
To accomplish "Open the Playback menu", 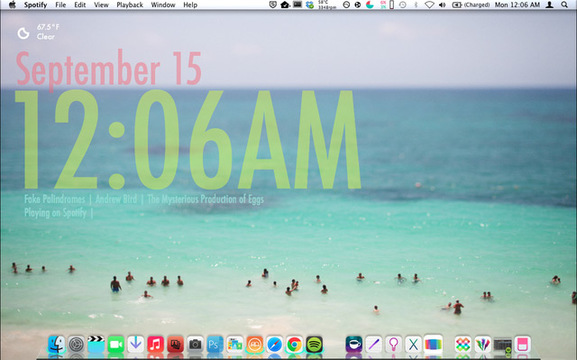I will tap(130, 5).
